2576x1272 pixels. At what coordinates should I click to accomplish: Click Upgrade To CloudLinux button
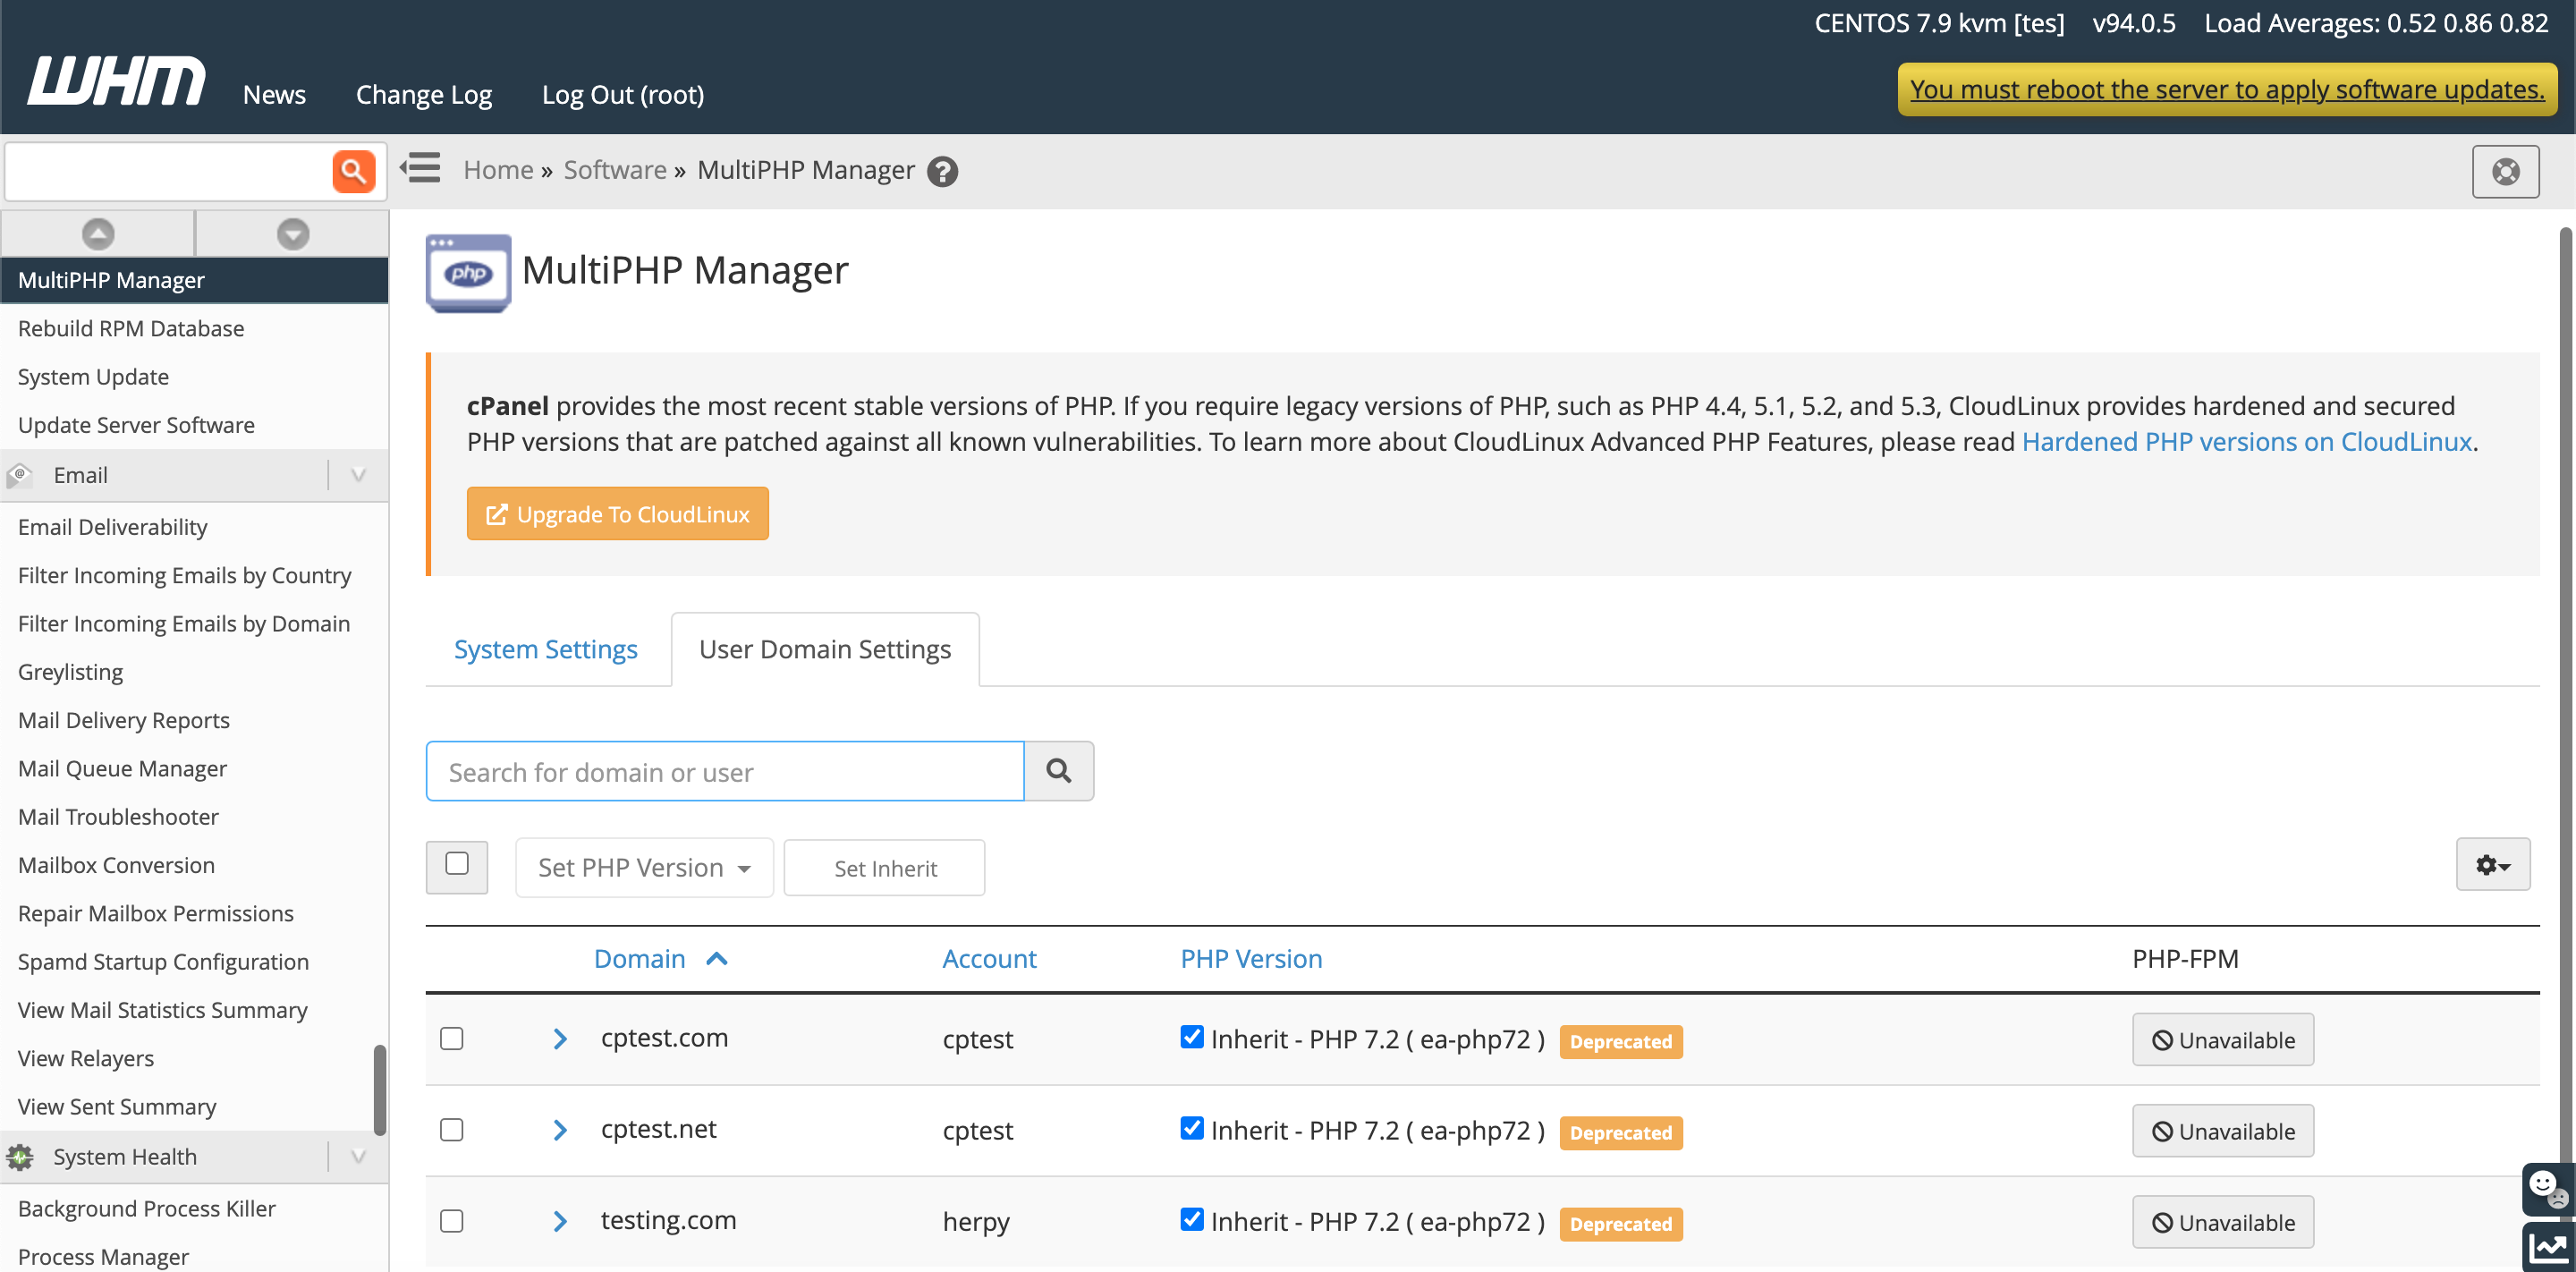coord(617,513)
